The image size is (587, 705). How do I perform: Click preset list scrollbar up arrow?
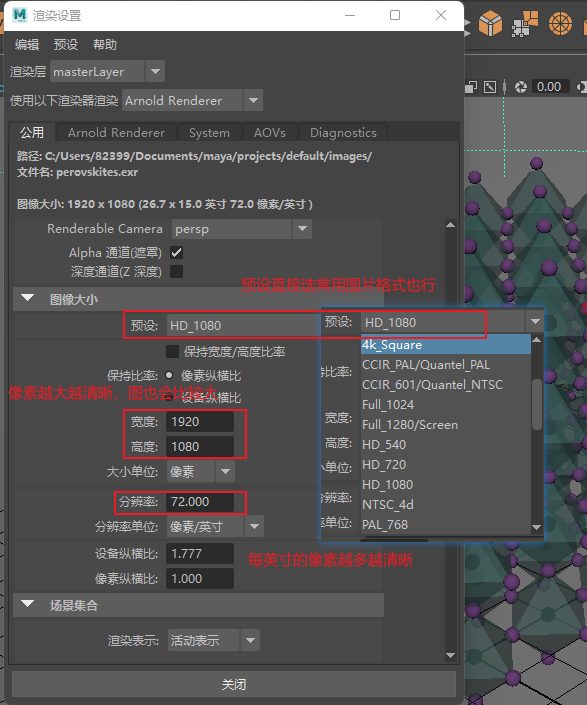pyautogui.click(x=536, y=339)
